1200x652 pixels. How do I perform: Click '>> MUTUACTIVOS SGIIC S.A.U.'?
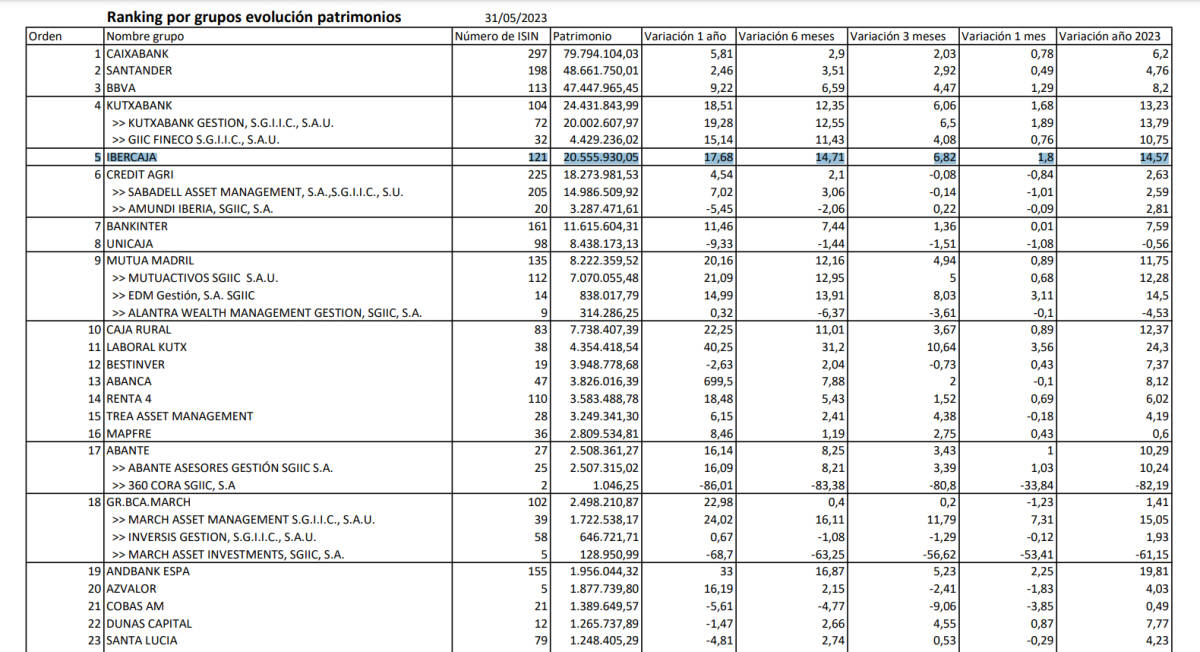tap(195, 277)
